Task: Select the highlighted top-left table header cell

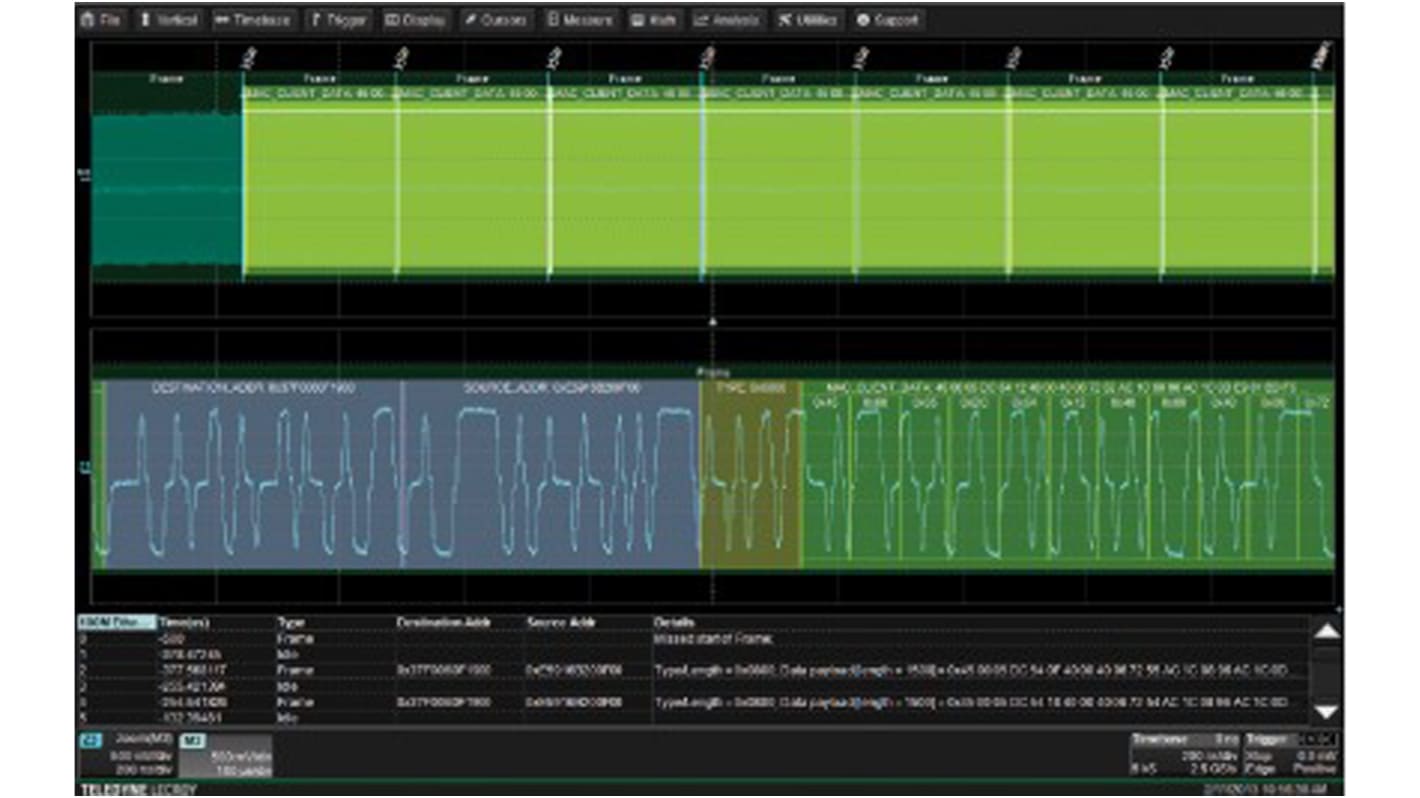Action: point(117,622)
